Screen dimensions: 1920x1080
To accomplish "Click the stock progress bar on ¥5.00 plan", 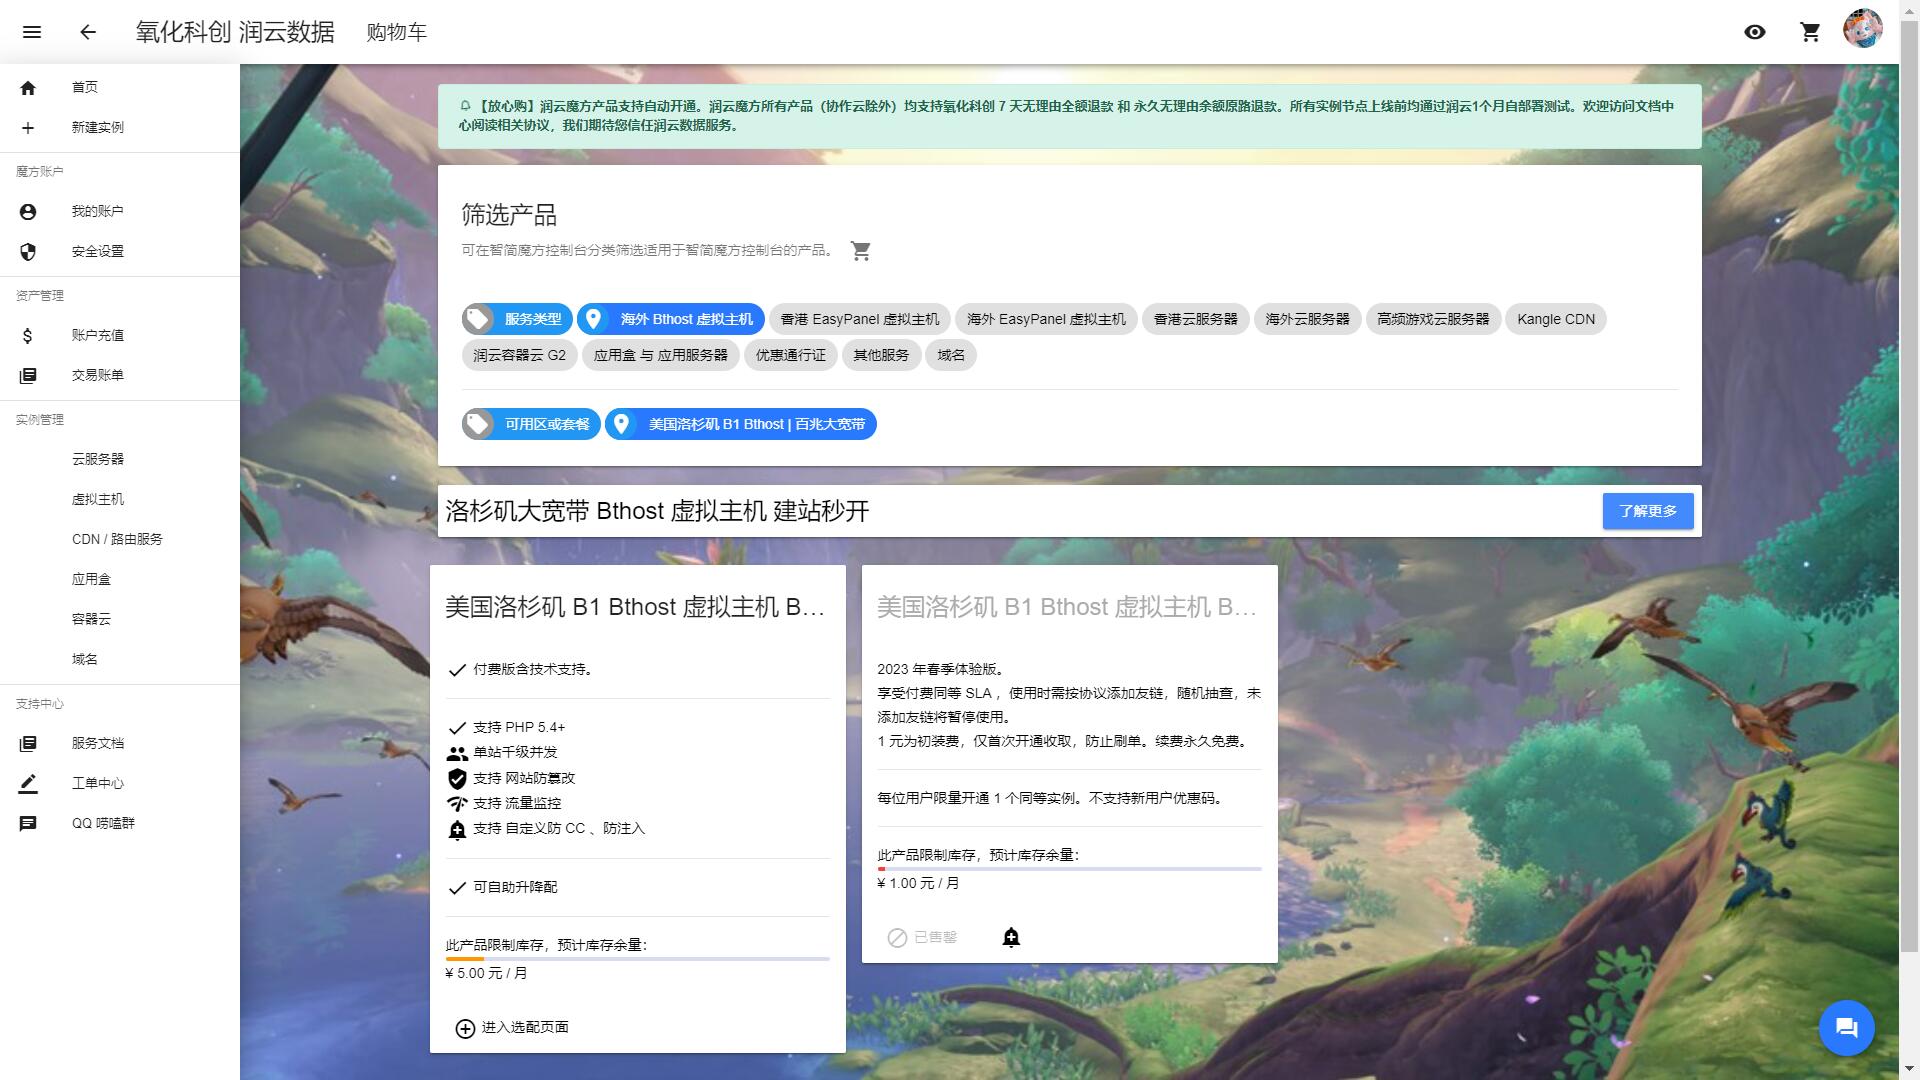I will click(x=638, y=959).
